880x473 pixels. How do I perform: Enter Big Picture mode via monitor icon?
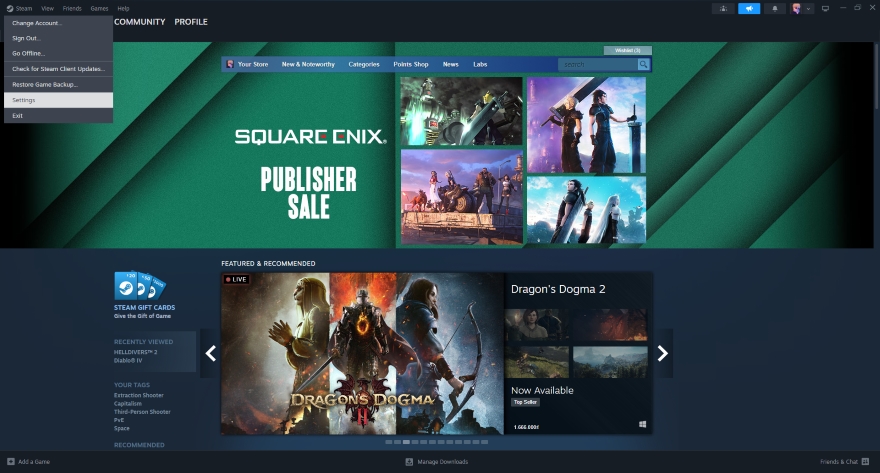click(825, 8)
